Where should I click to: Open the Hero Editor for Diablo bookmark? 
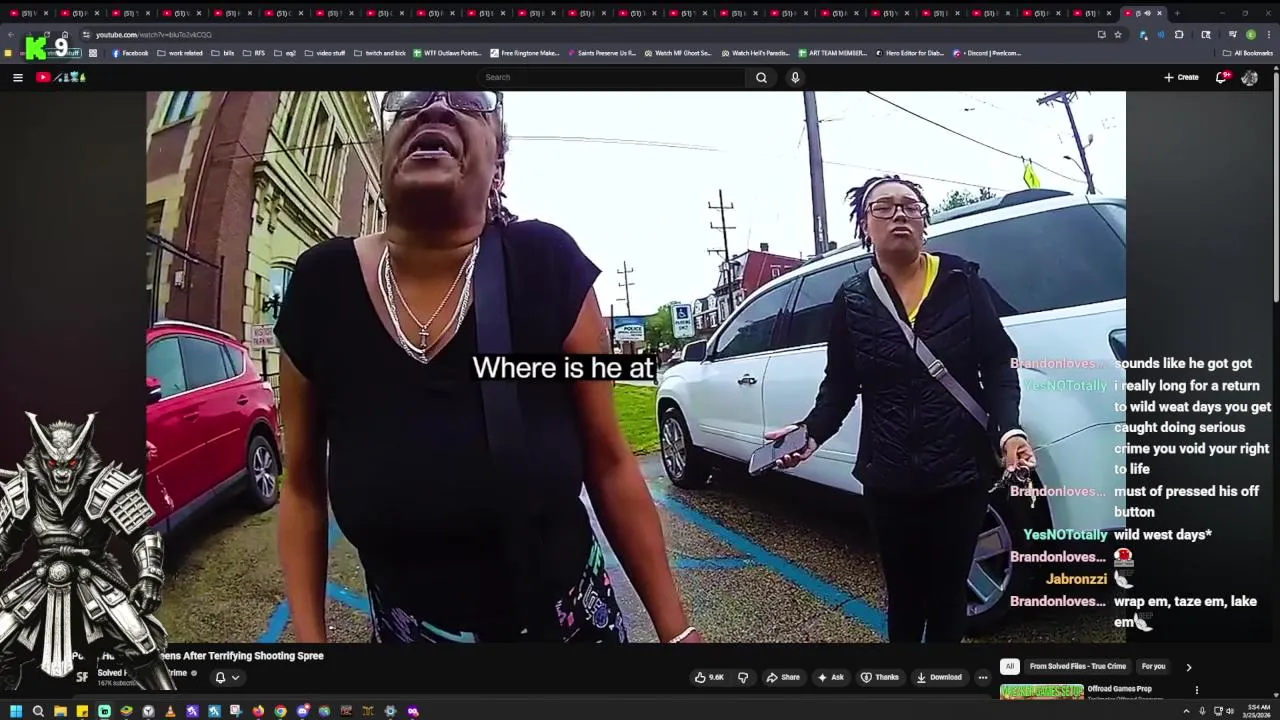[x=908, y=53]
